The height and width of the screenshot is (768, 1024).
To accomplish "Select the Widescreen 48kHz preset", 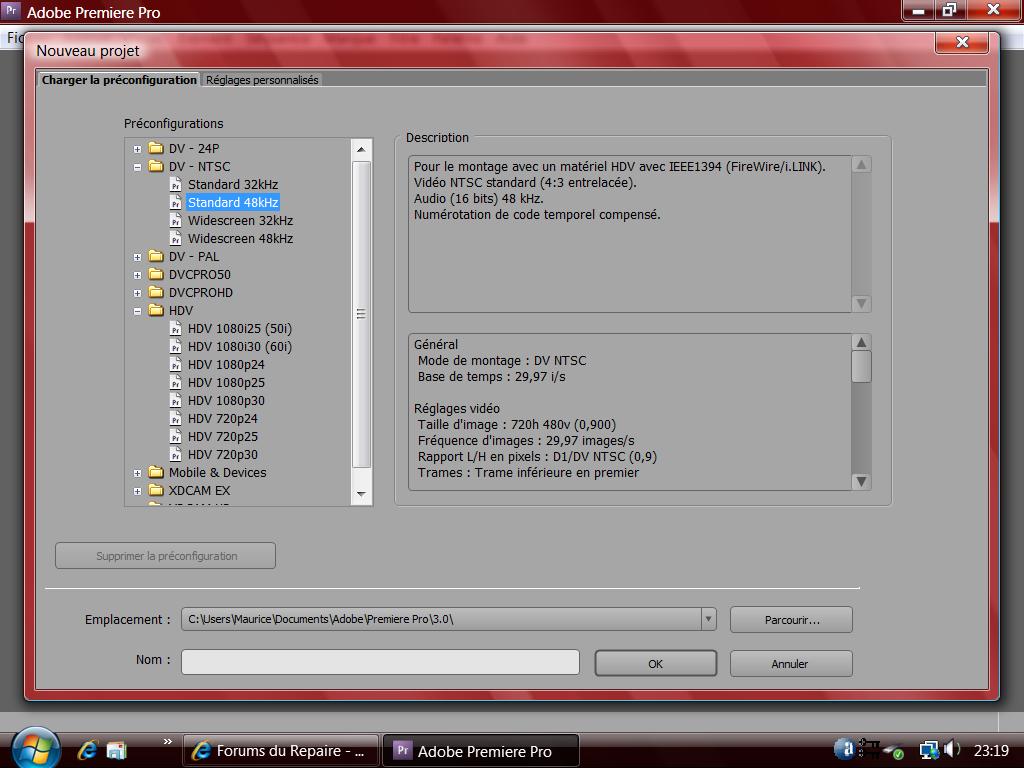I will click(240, 239).
